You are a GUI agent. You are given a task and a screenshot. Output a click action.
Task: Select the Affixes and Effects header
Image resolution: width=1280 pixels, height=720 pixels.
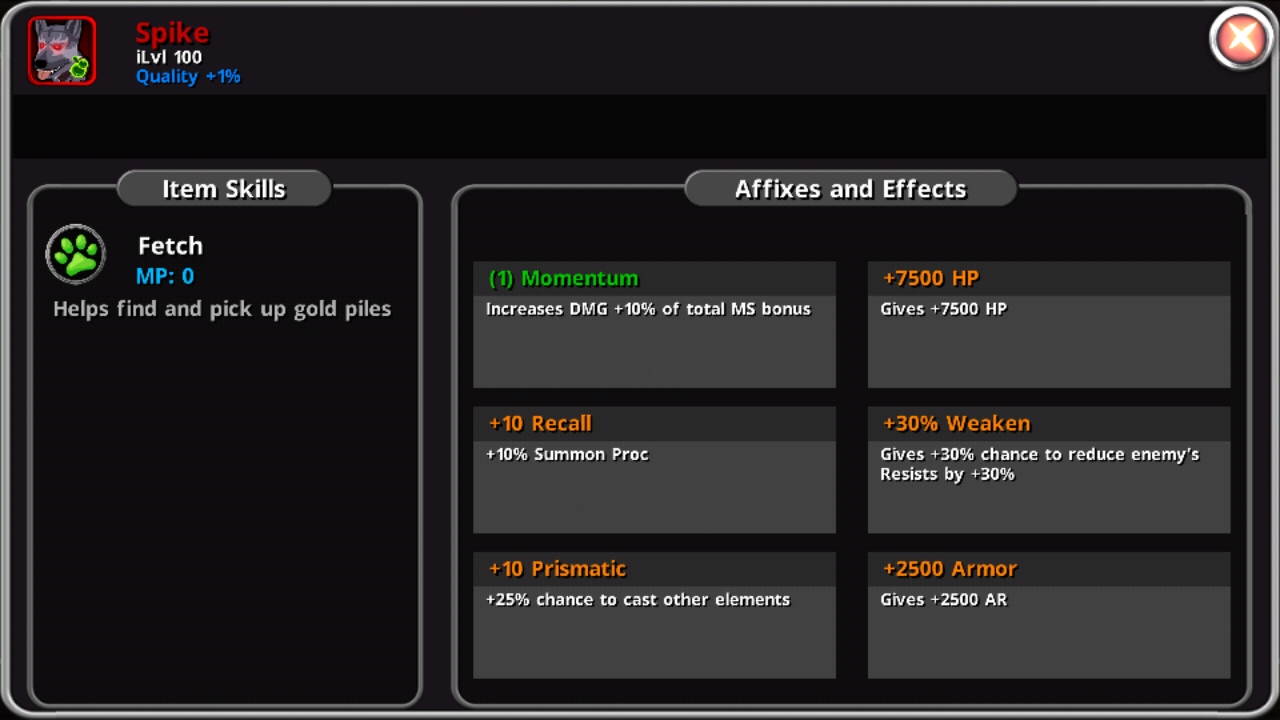(x=850, y=189)
